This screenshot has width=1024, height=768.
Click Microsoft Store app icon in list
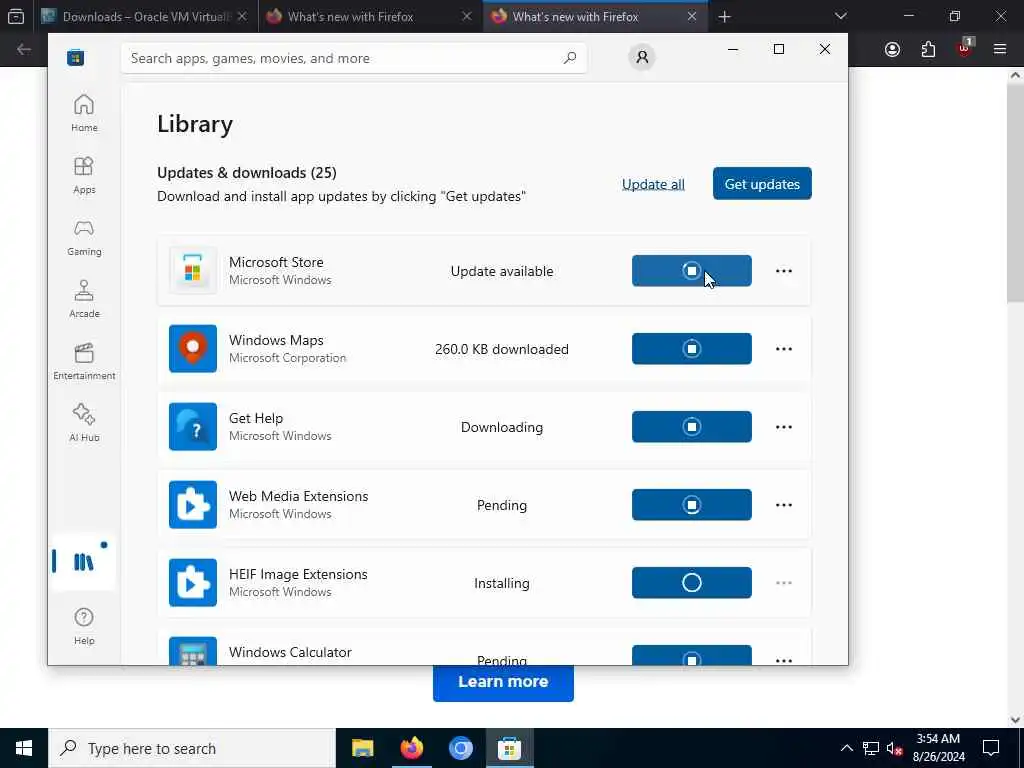[193, 270]
